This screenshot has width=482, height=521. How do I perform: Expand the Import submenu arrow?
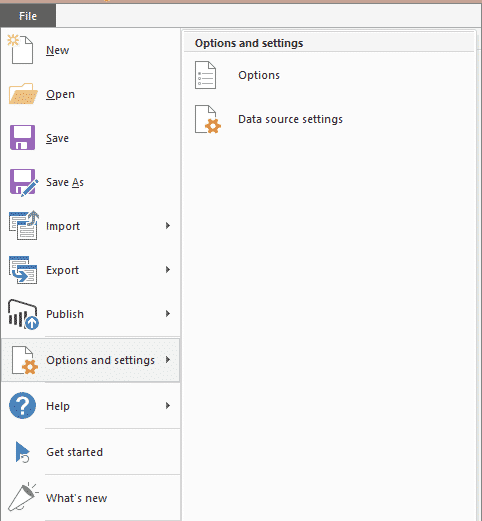coord(168,226)
